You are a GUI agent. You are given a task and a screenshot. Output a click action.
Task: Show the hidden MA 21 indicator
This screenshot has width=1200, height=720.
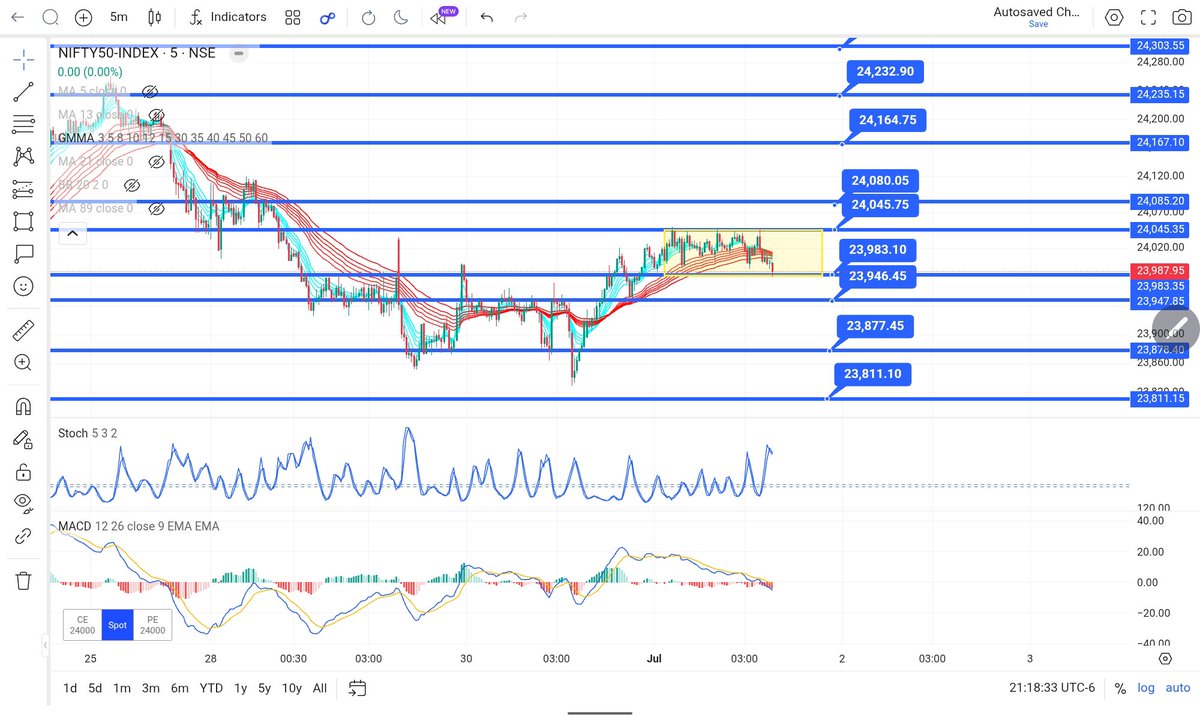[155, 161]
